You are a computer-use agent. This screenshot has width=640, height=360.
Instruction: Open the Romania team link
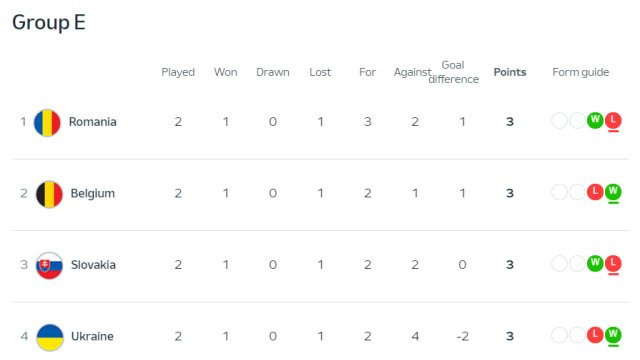93,122
